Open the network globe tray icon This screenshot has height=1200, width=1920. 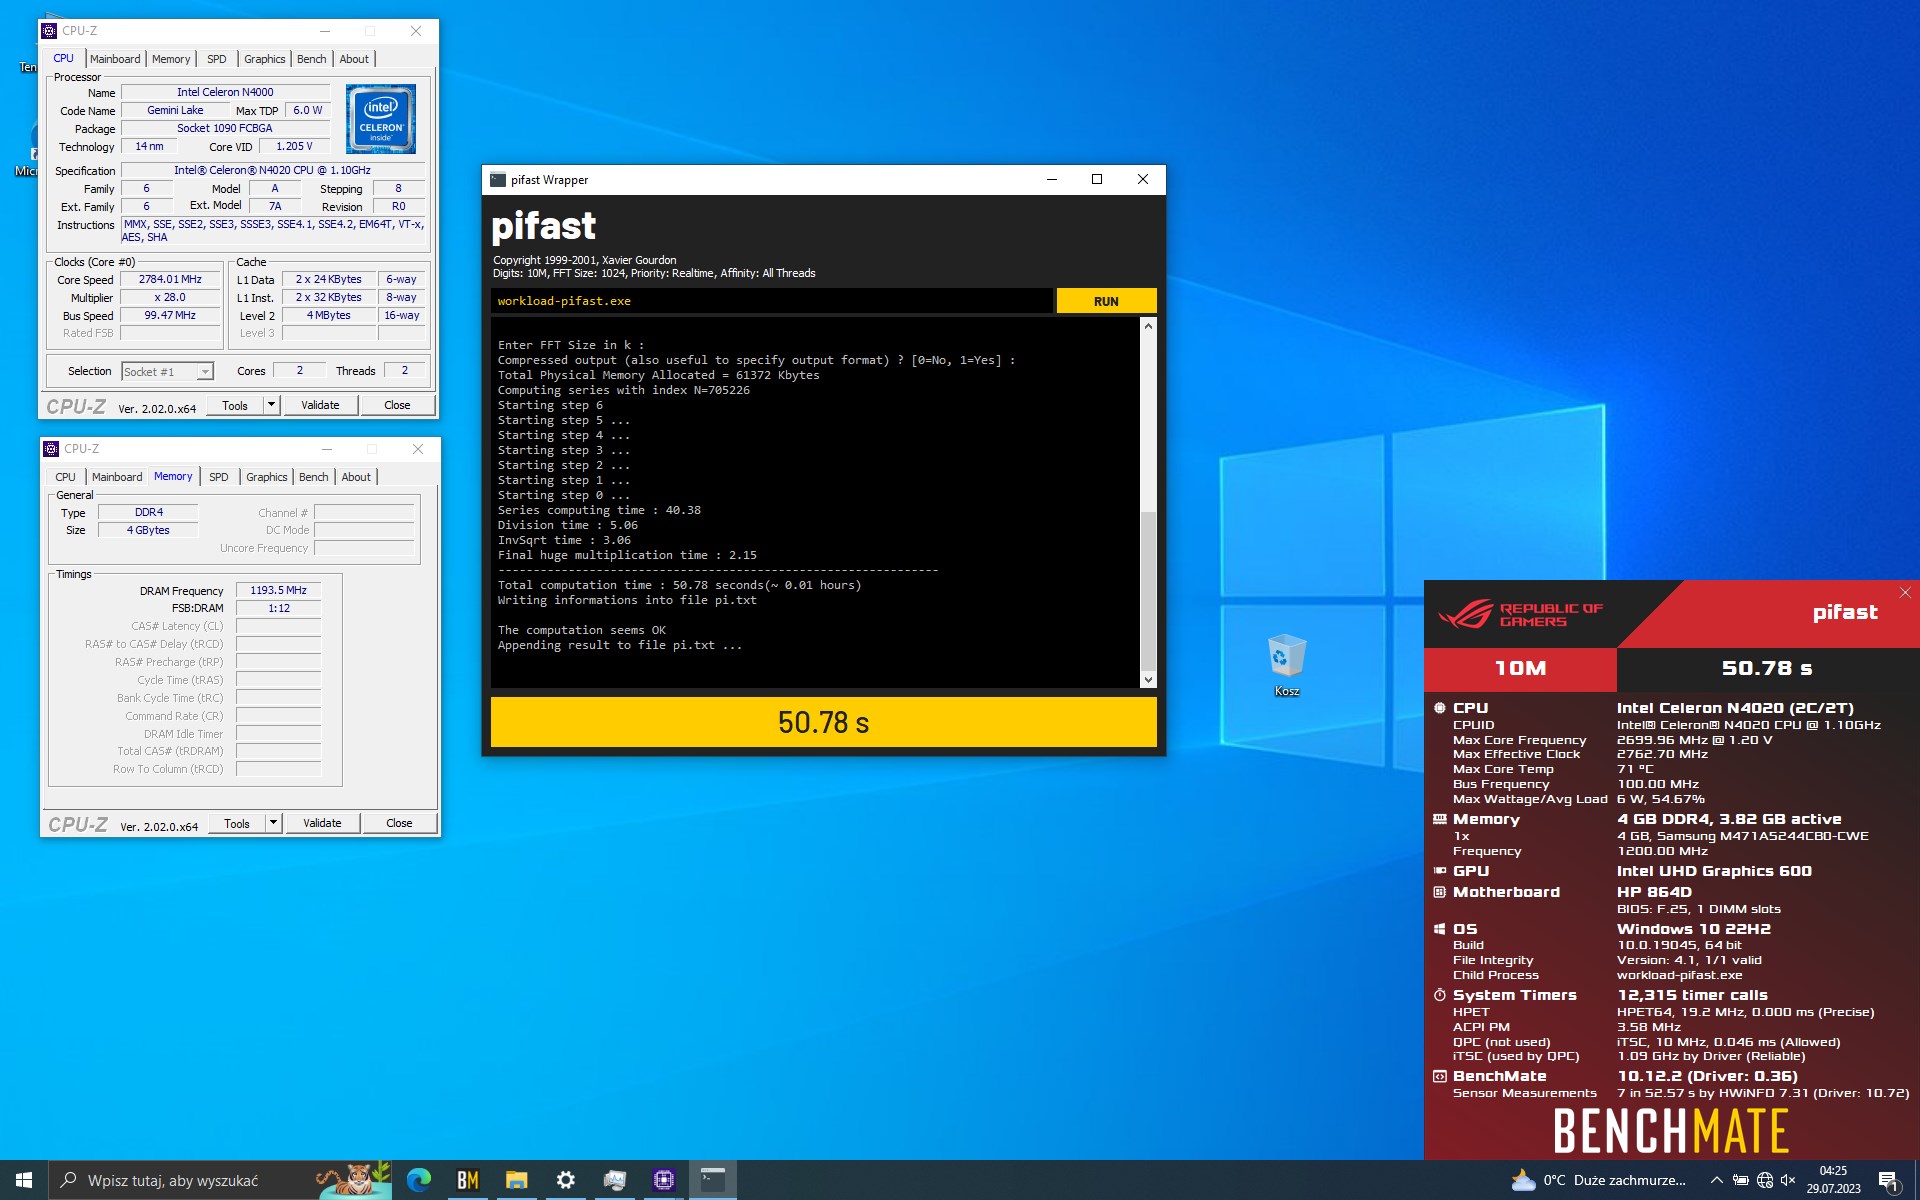point(1764,1180)
